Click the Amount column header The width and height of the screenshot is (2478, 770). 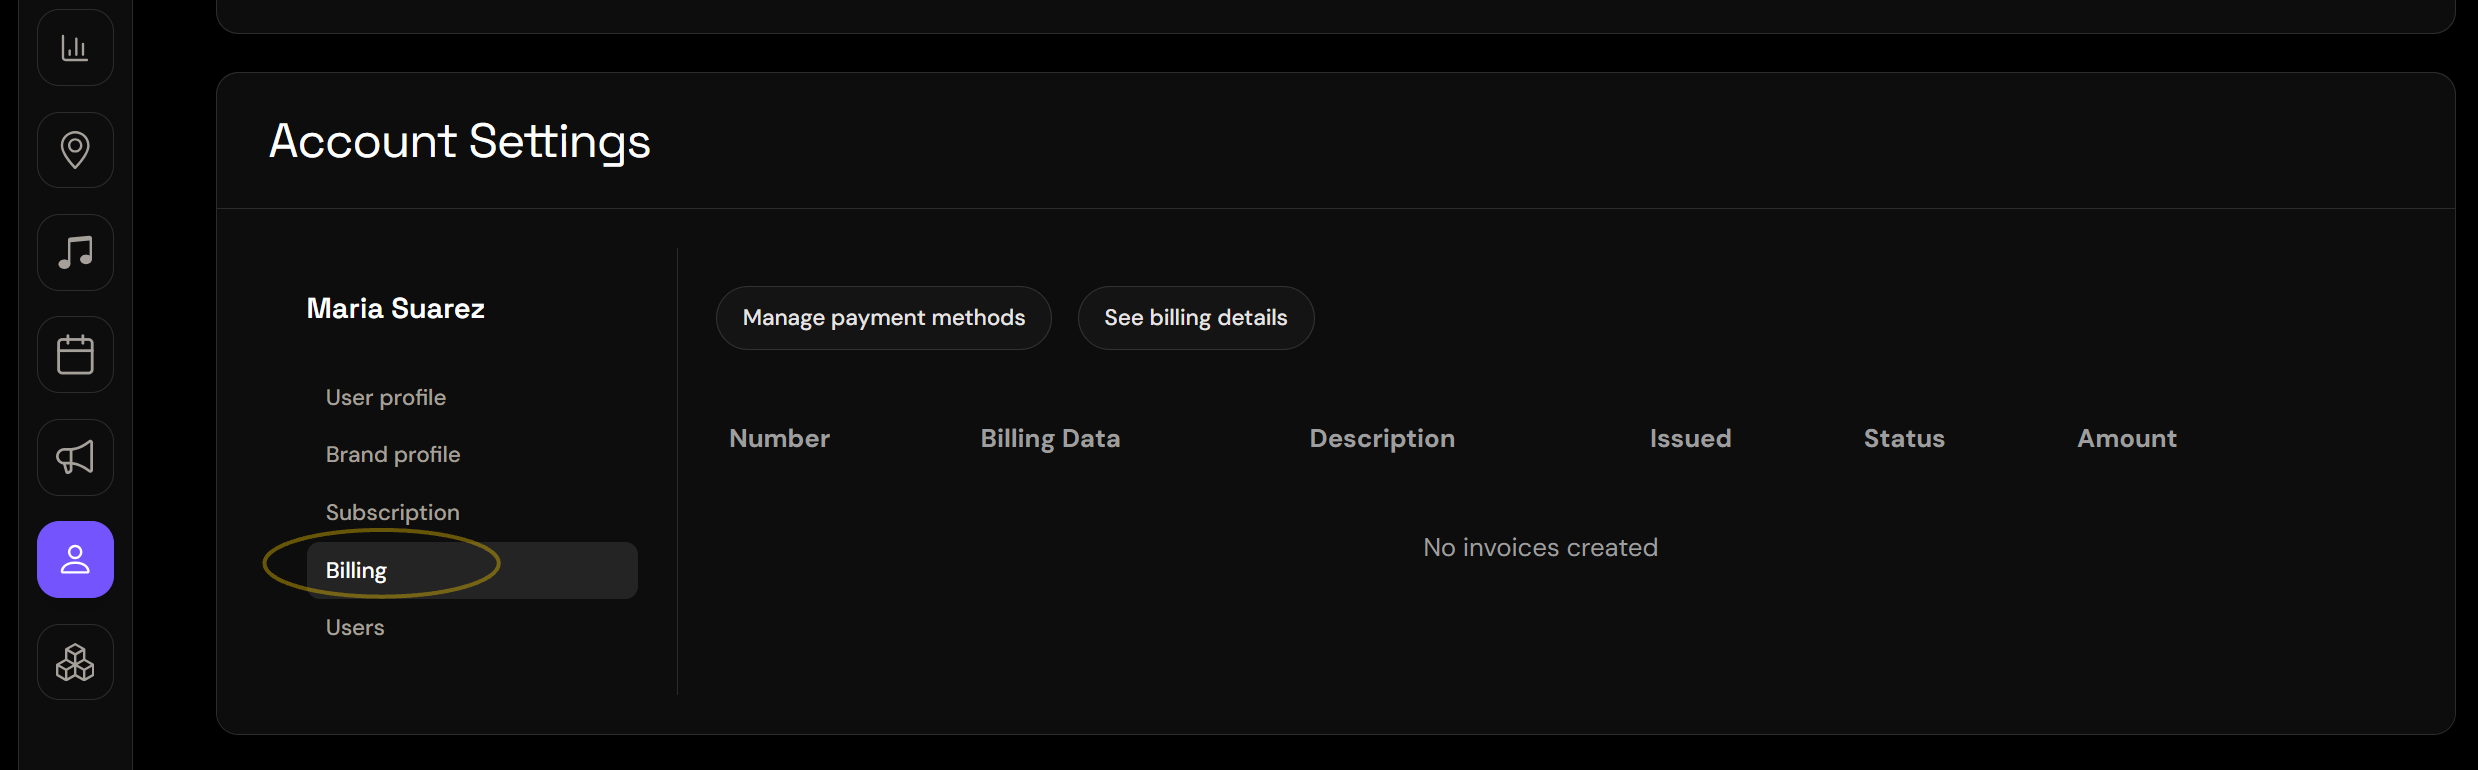coord(2127,438)
